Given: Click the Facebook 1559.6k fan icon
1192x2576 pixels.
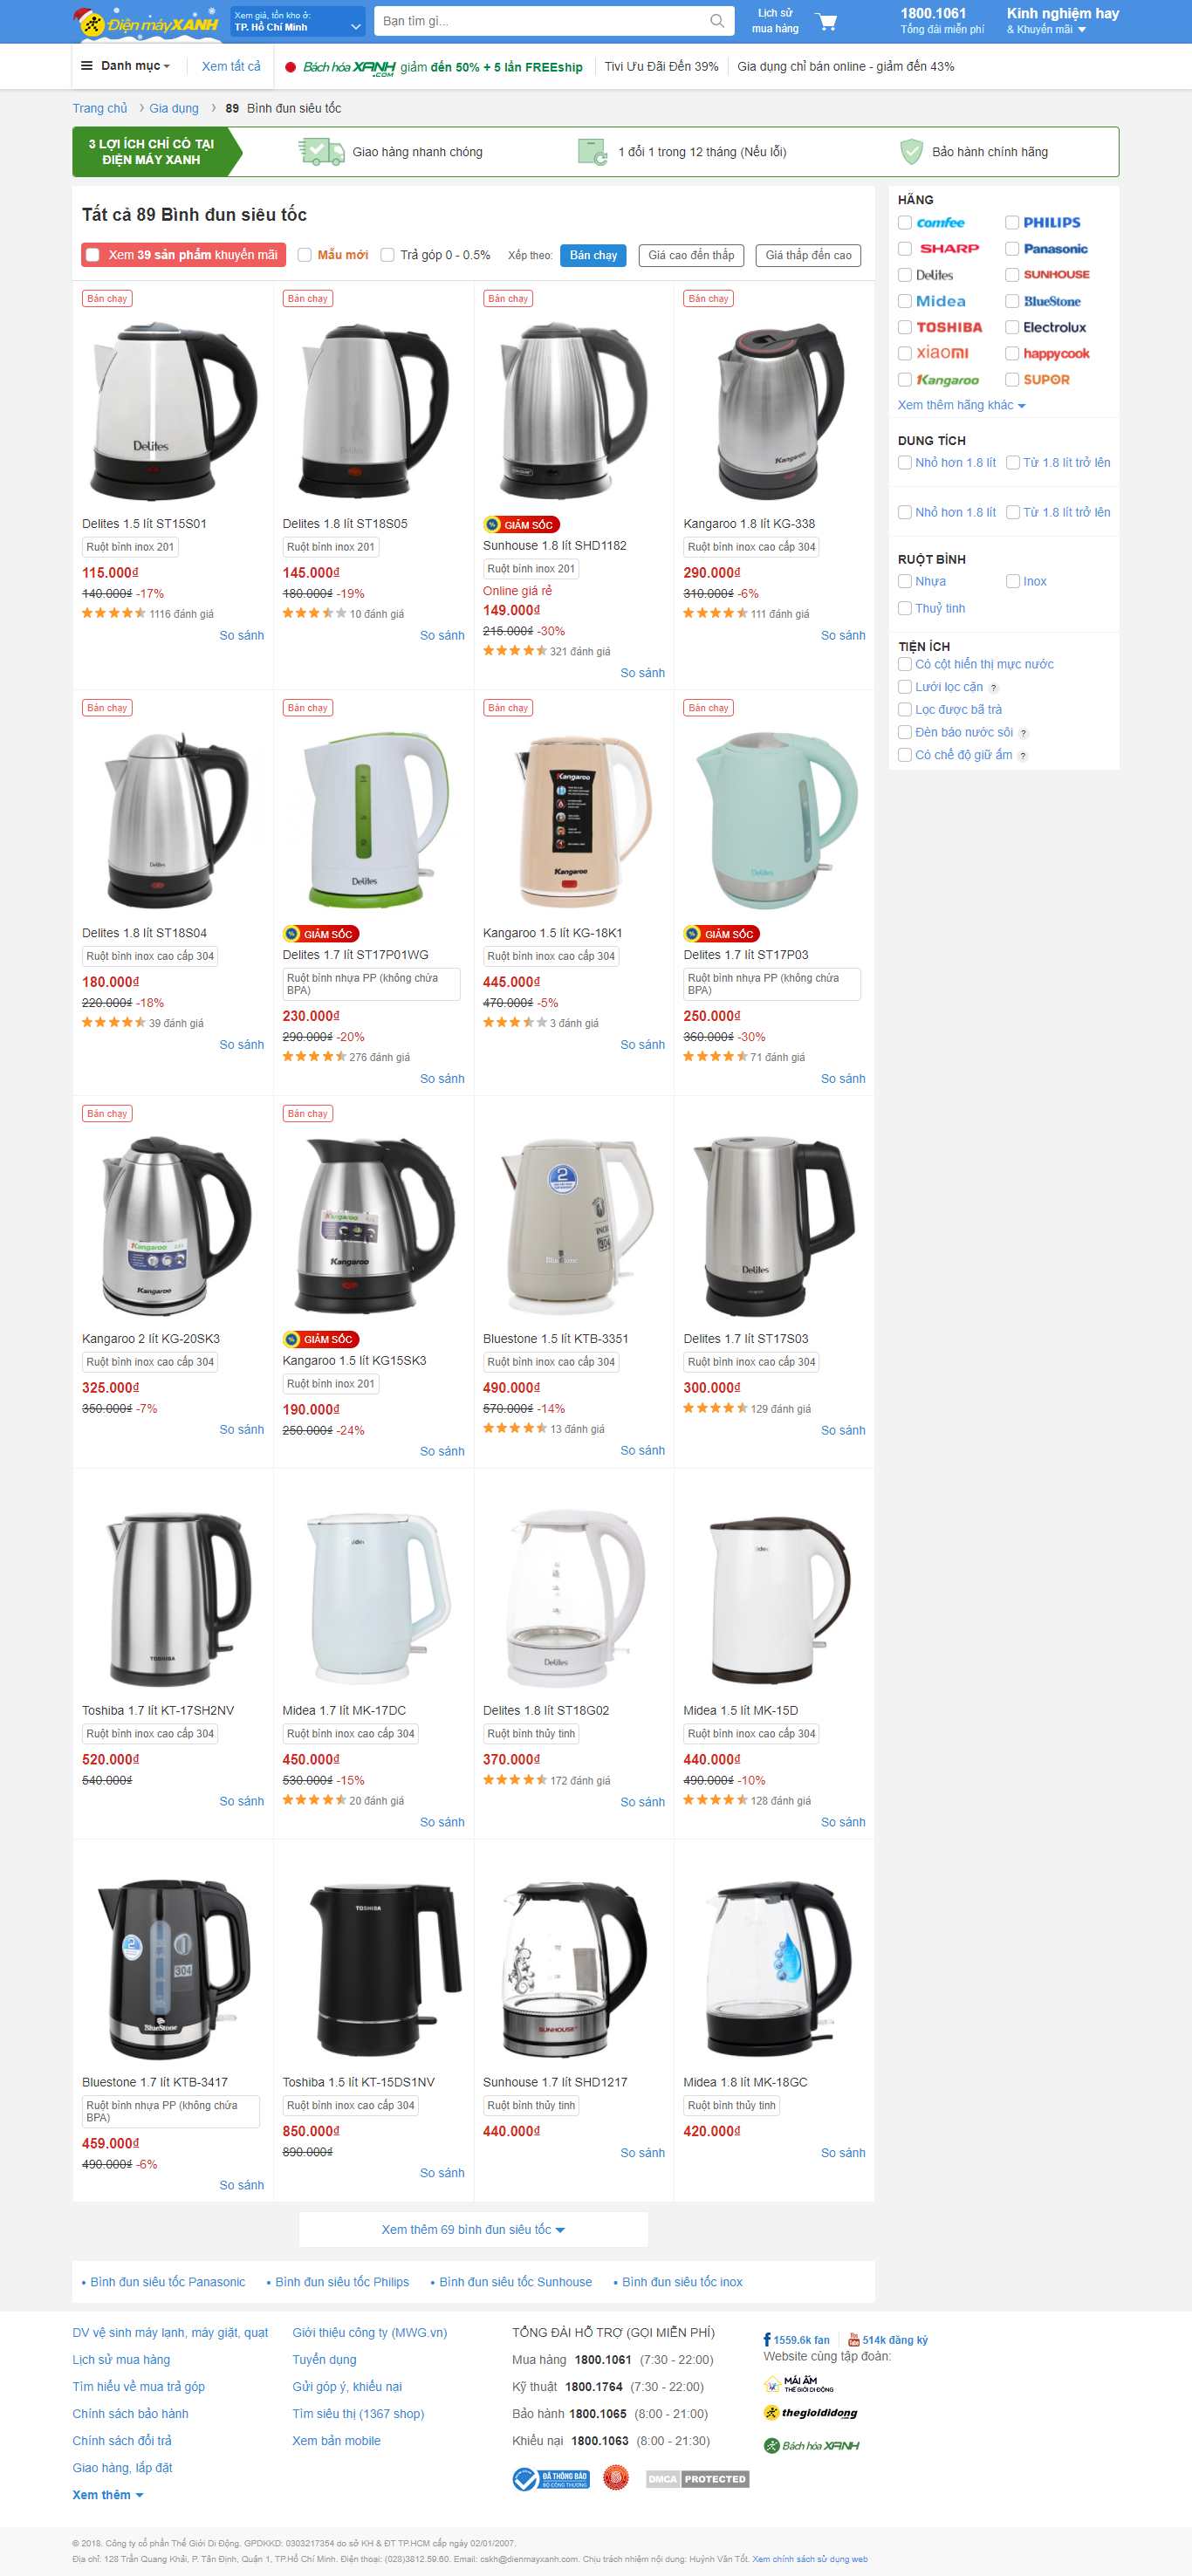Looking at the screenshot, I should 767,2339.
